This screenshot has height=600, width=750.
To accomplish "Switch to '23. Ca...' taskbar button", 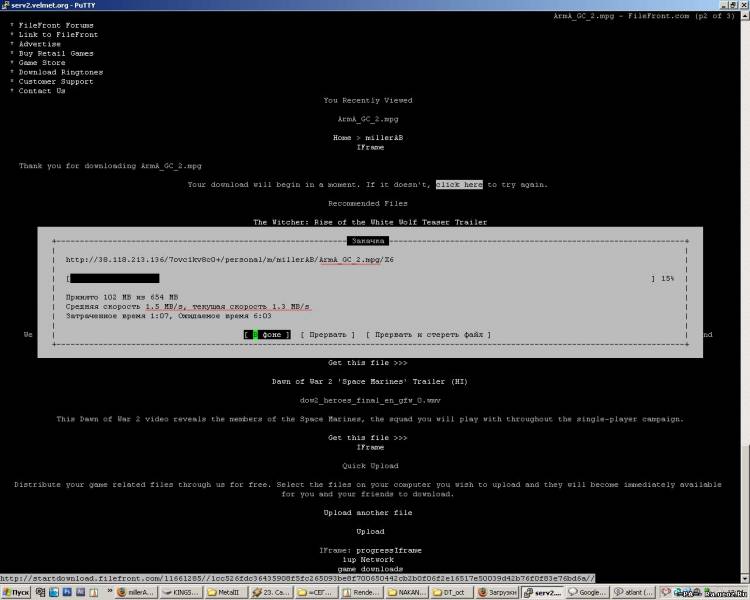I will (270, 592).
